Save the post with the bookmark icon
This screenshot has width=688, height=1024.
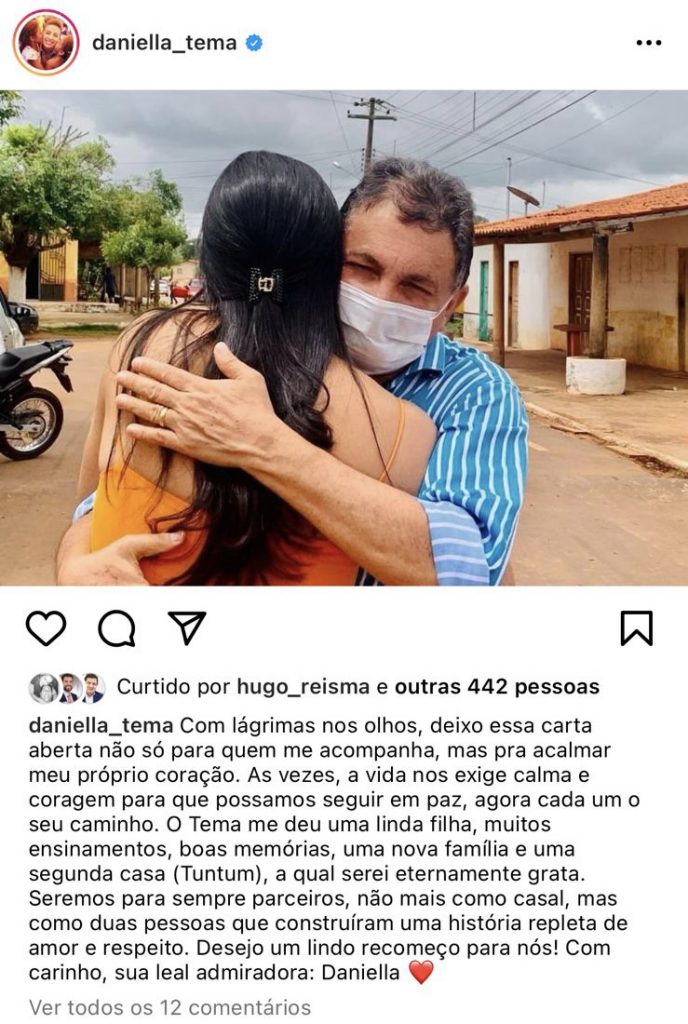pos(636,628)
